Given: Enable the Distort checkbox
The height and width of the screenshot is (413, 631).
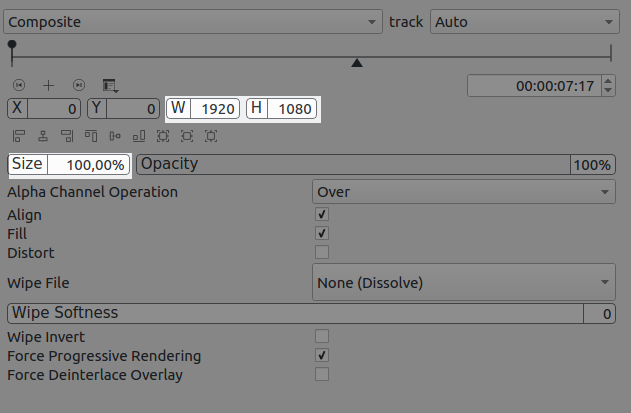Looking at the screenshot, I should pyautogui.click(x=322, y=252).
